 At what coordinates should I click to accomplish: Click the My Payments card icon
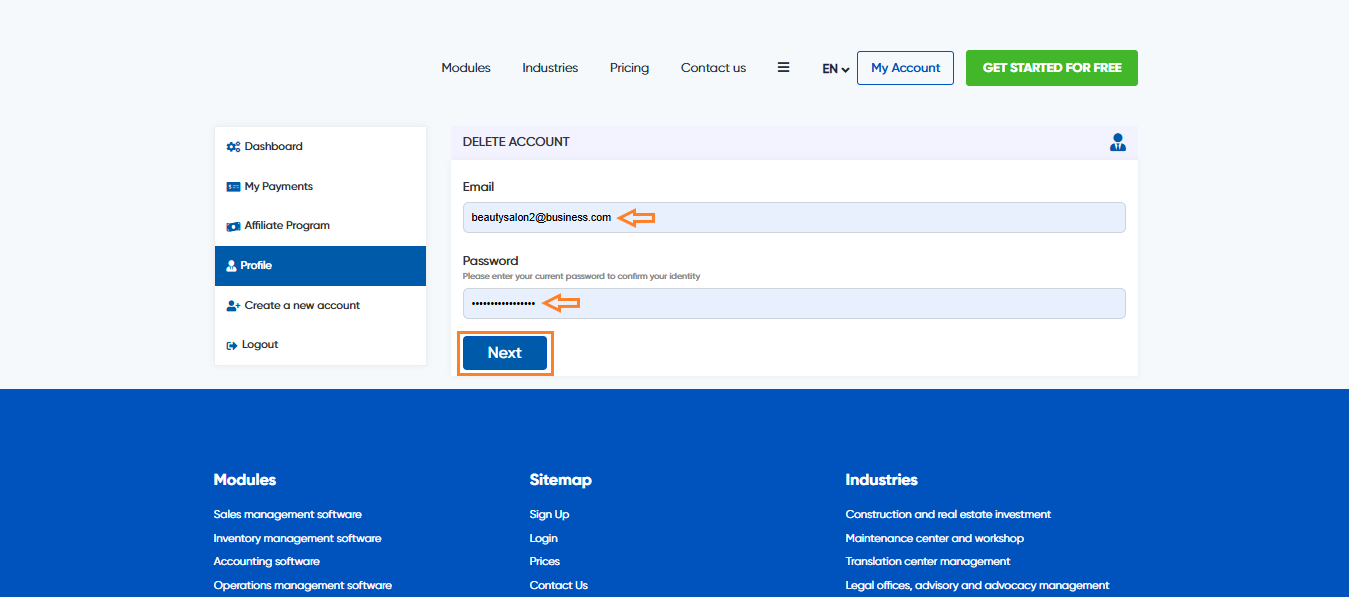point(233,187)
